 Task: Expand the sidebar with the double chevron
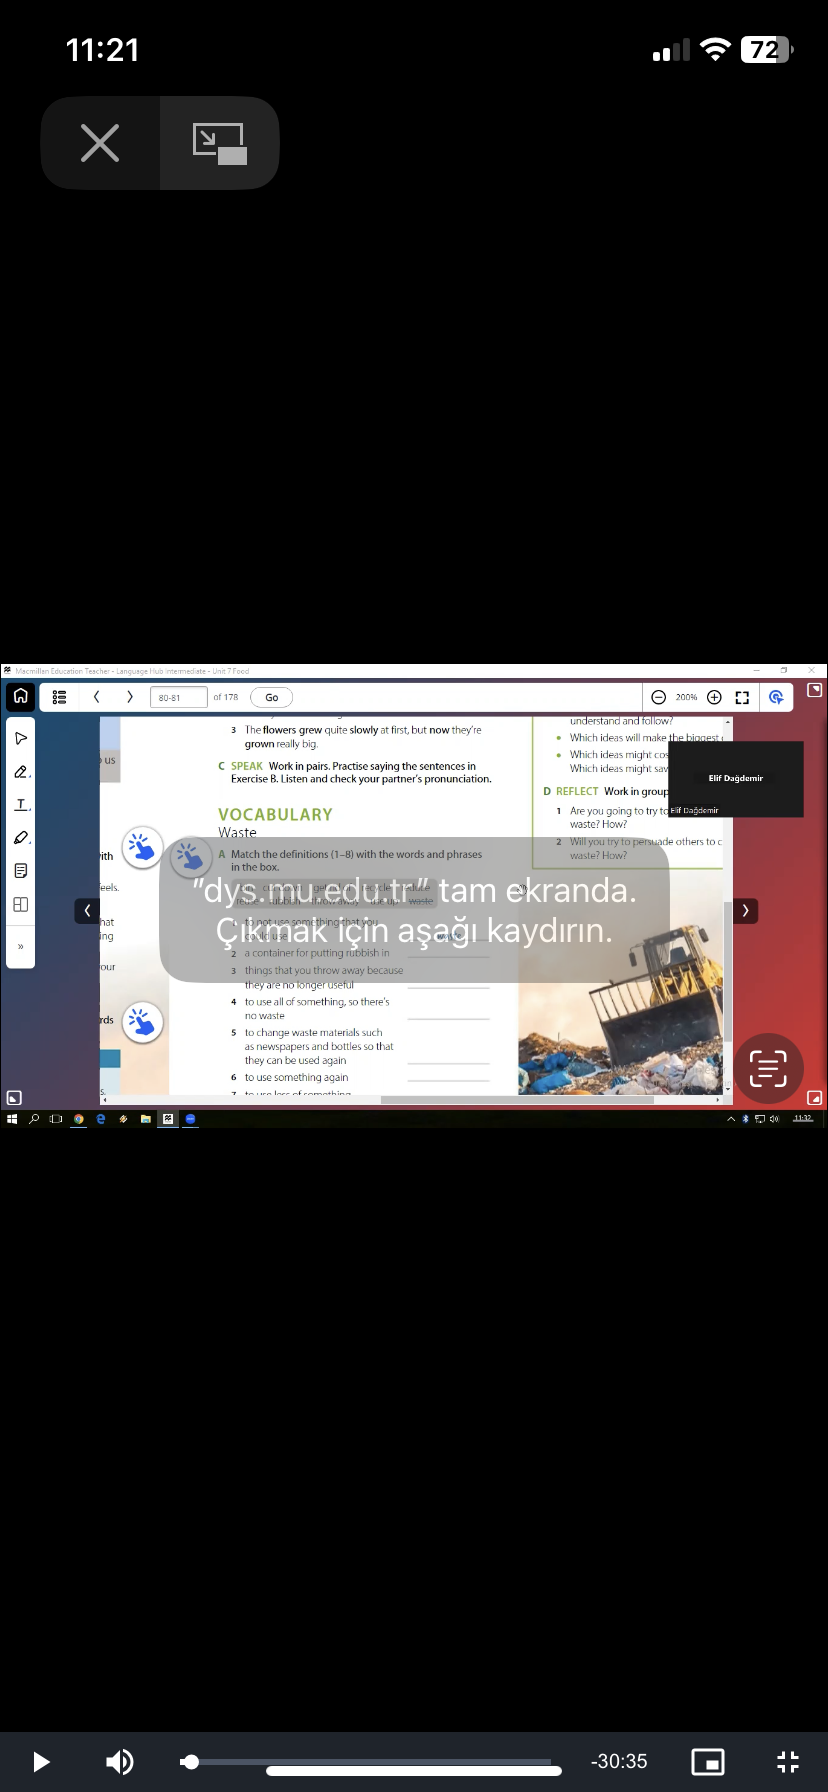(20, 946)
